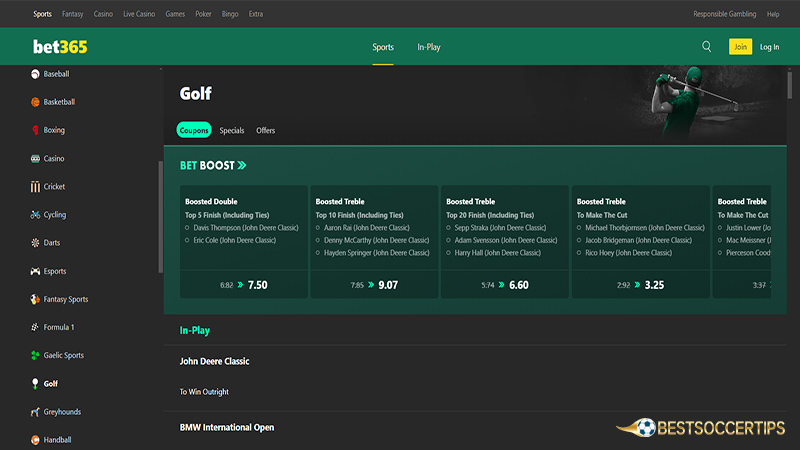
Task: Click the yellow Join button
Action: coord(740,47)
